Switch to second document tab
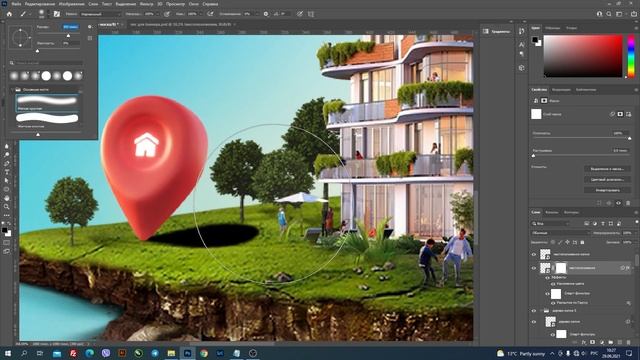Image resolution: width=640 pixels, height=360 pixels. (x=181, y=24)
